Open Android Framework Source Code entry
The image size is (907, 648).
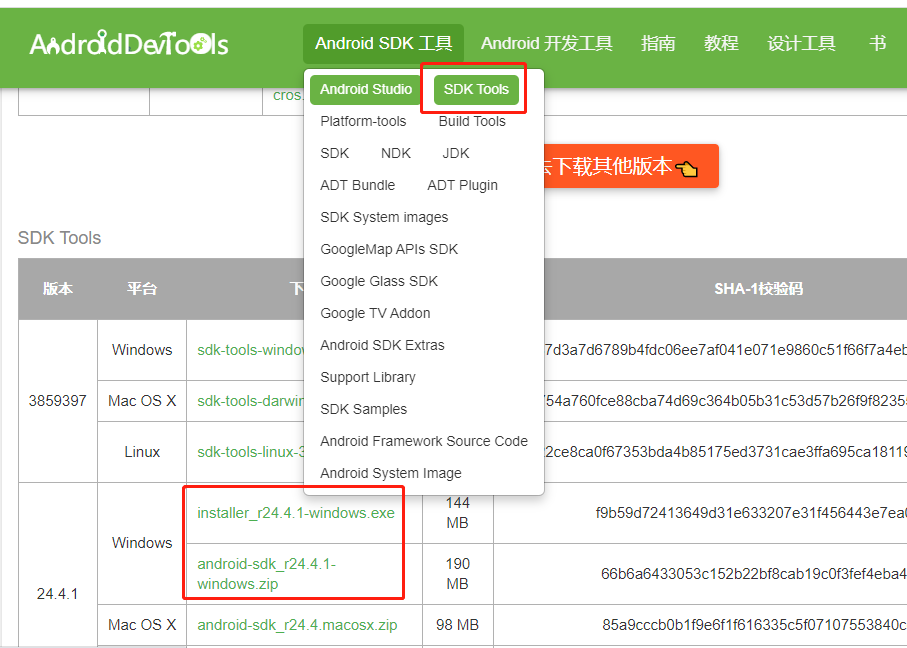(x=424, y=441)
